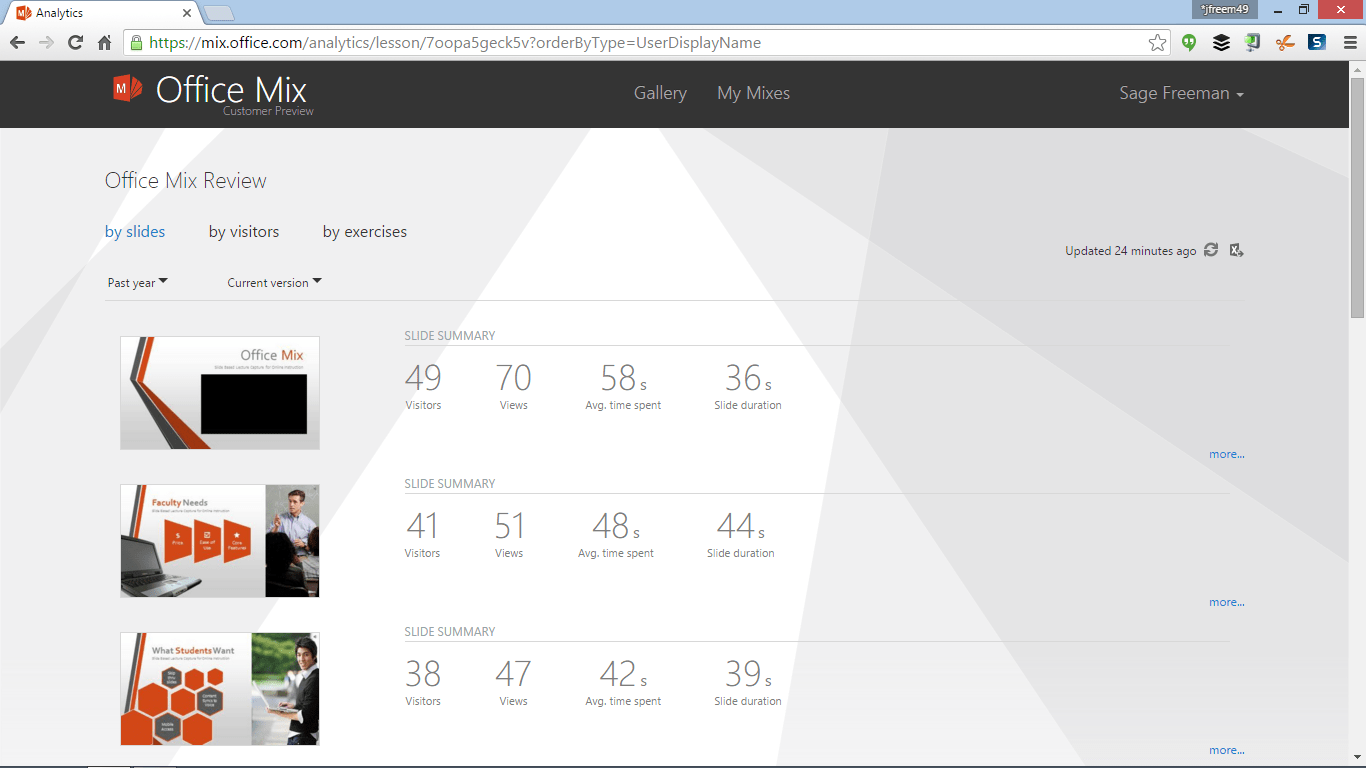1366x768 pixels.
Task: Open the Office Mix title slide thumbnail
Action: click(x=219, y=392)
